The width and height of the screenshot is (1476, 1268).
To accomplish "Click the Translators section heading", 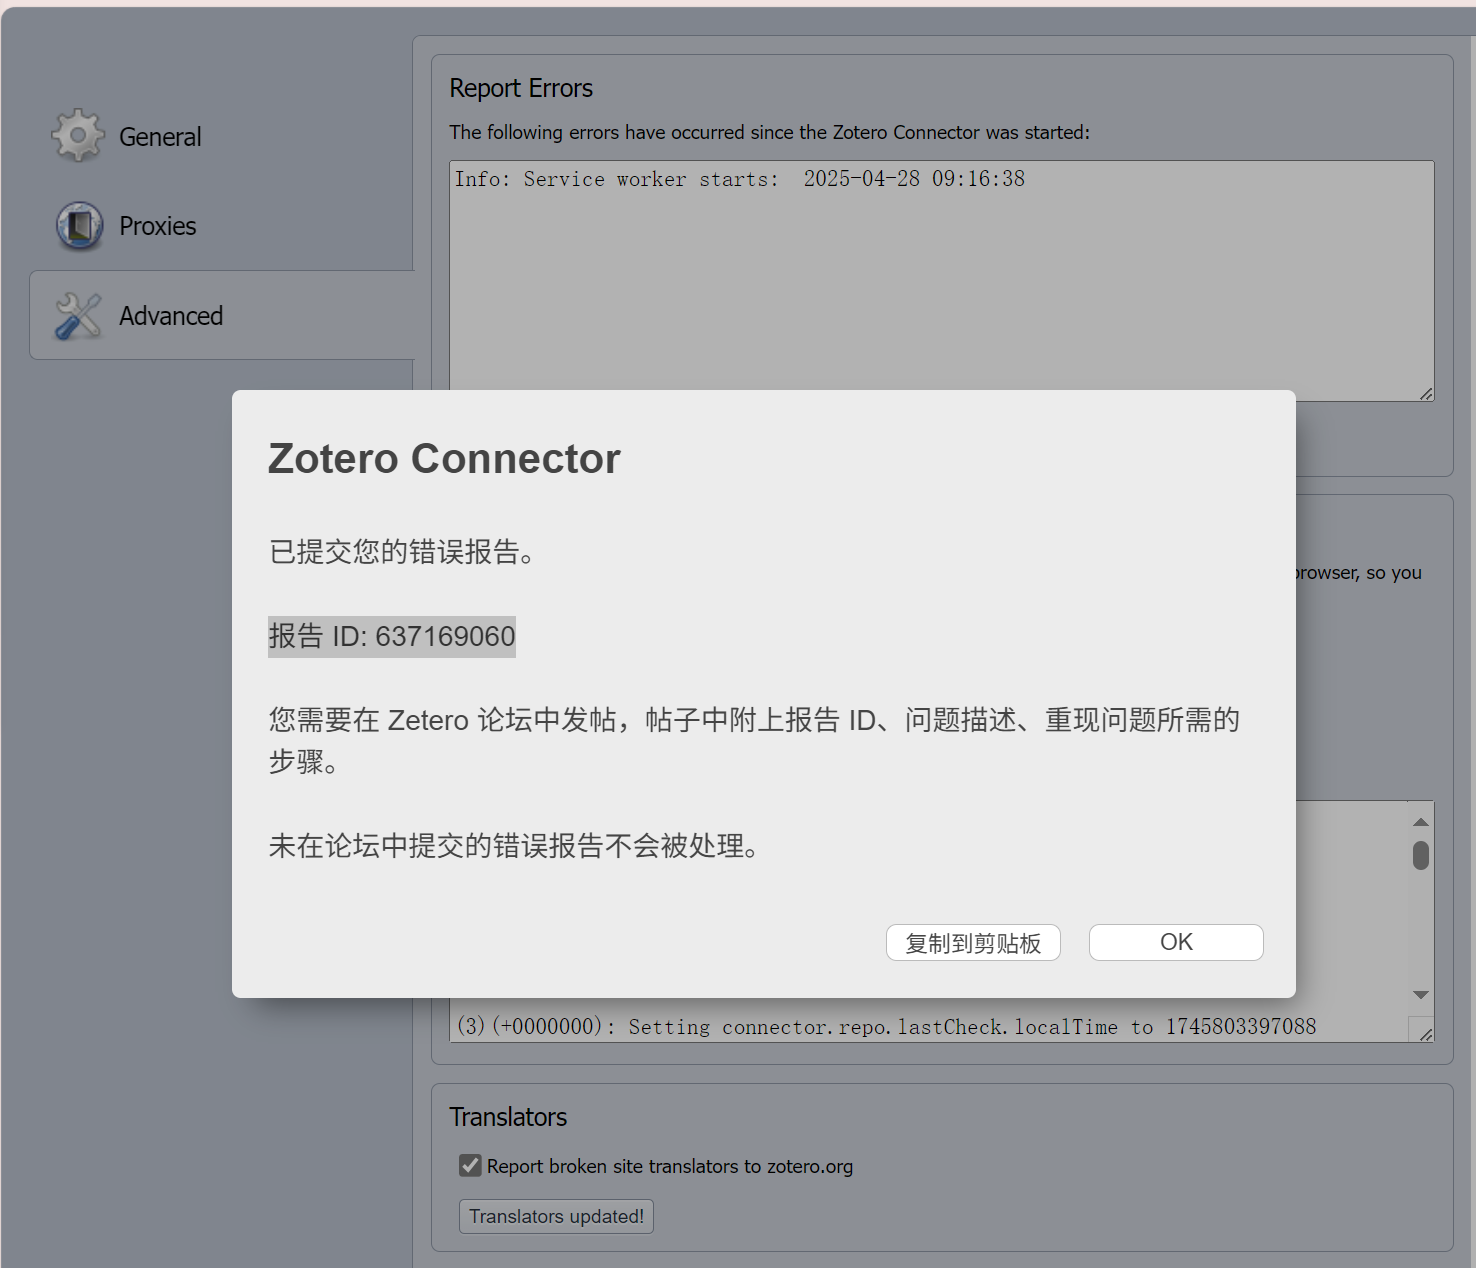I will 508,1117.
